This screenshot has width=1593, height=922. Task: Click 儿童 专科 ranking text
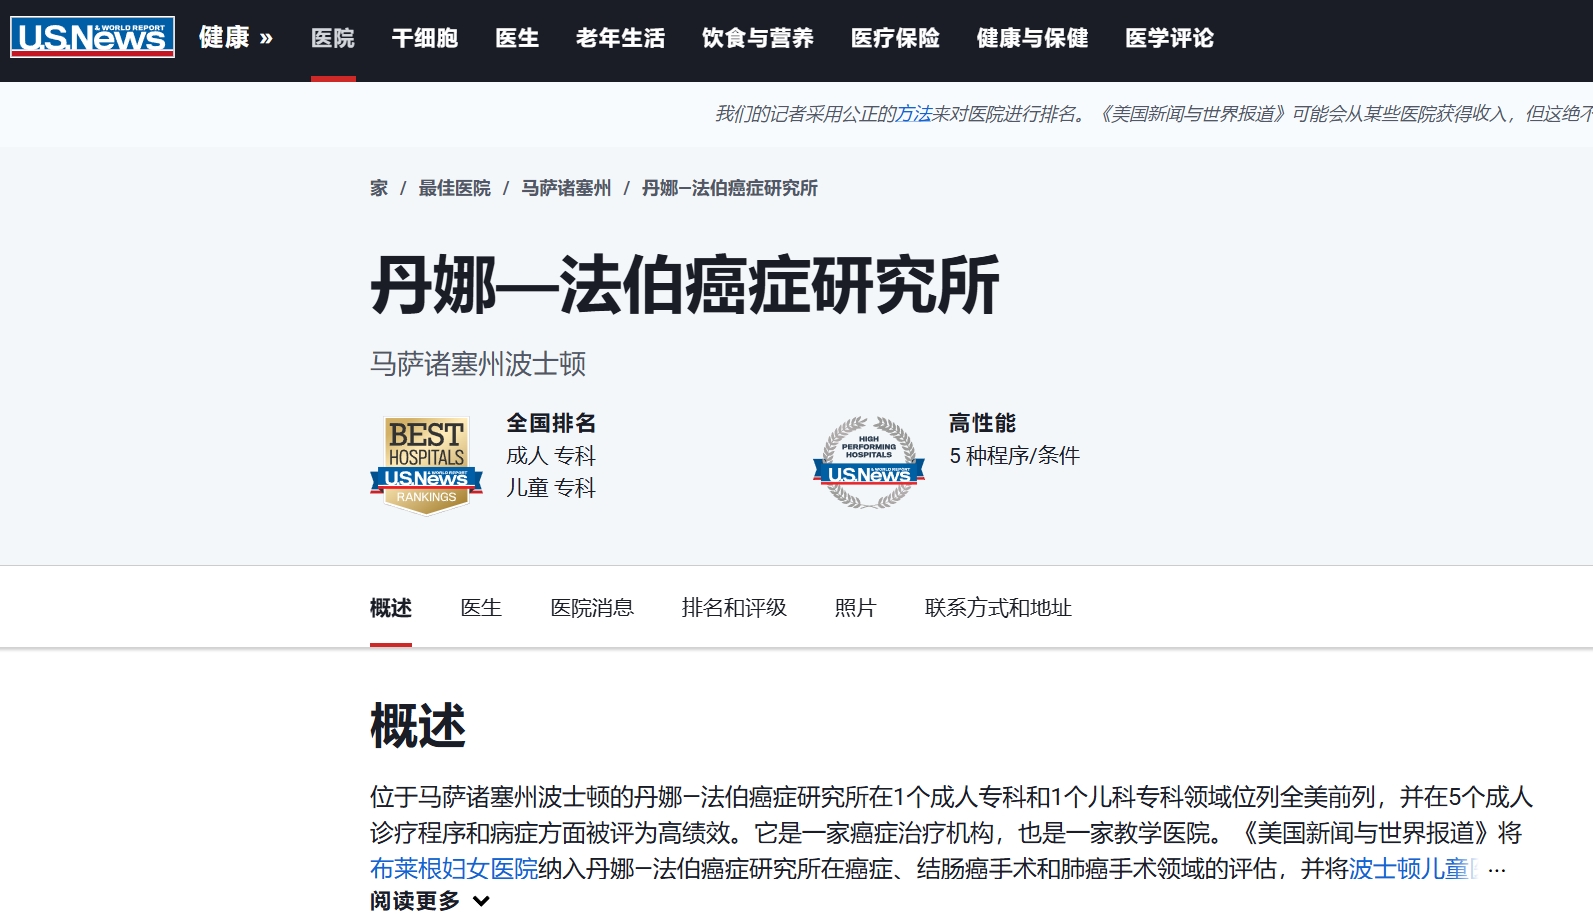(x=551, y=488)
